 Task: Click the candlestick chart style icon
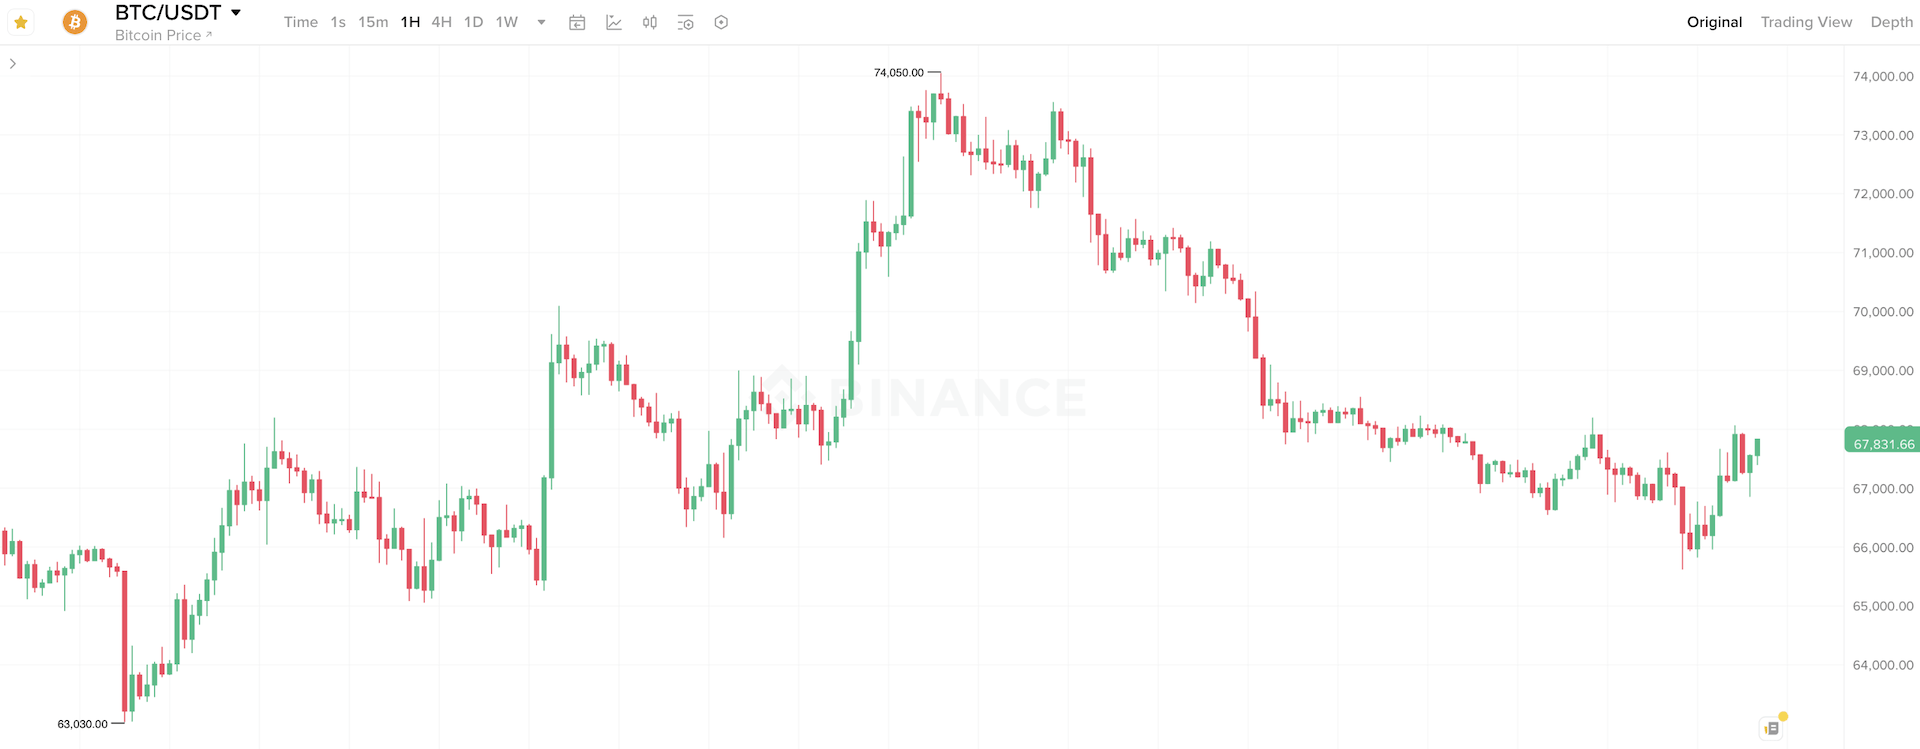tap(650, 22)
